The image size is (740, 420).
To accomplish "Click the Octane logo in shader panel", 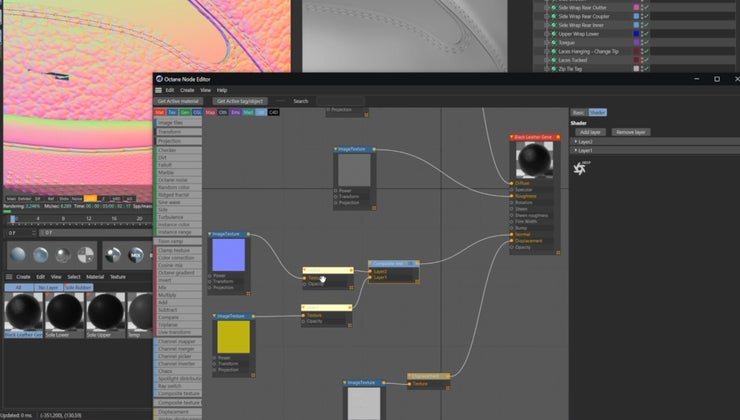I will [x=580, y=168].
